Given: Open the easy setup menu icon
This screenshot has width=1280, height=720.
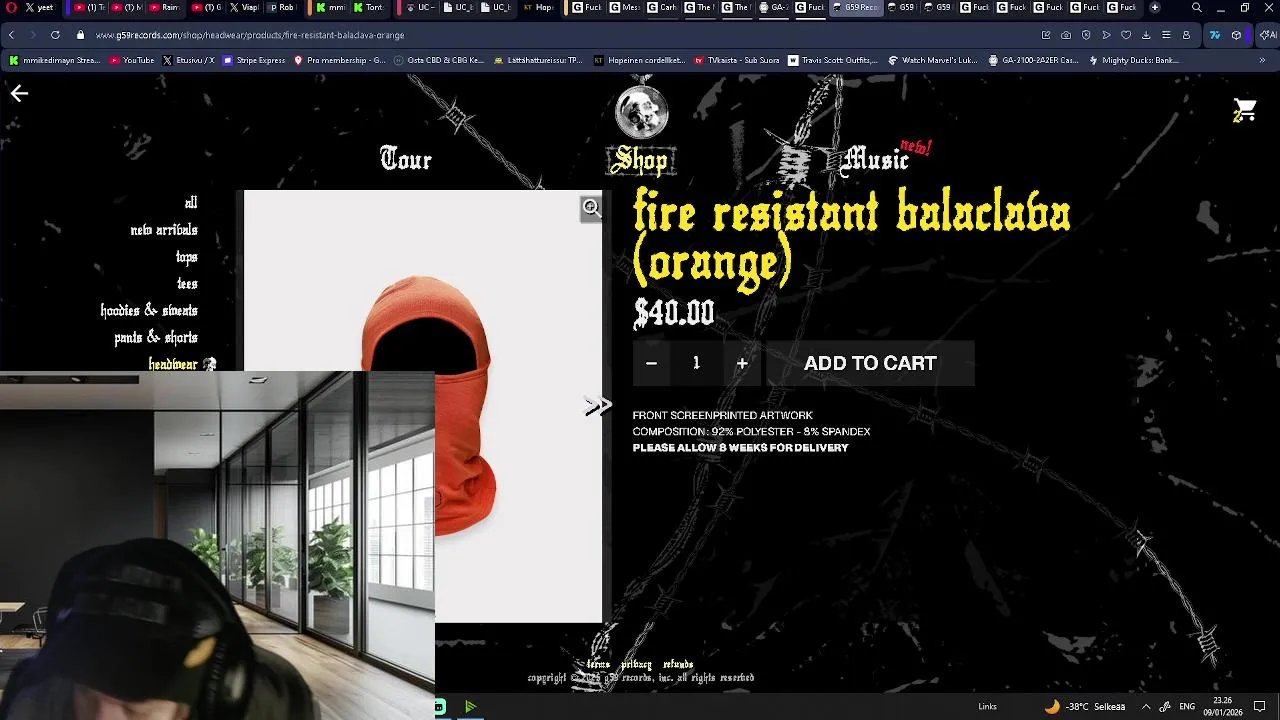Looking at the screenshot, I should [x=1166, y=35].
